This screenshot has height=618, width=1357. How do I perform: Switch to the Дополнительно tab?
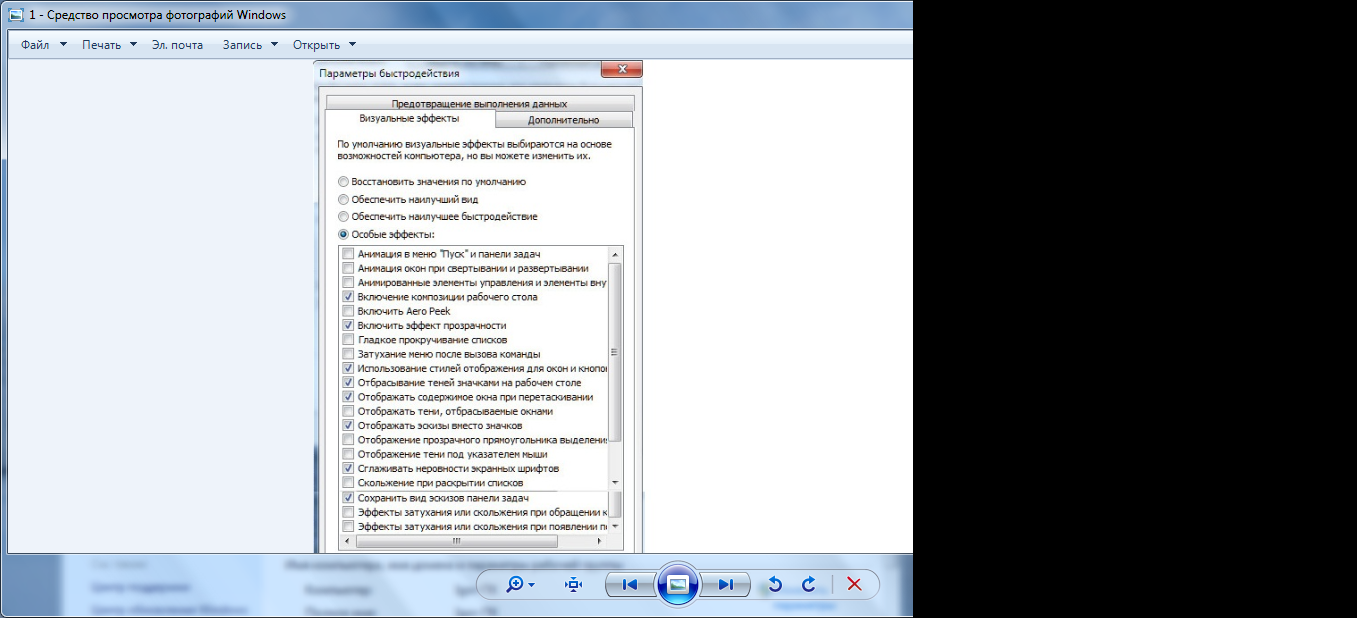pyautogui.click(x=564, y=120)
